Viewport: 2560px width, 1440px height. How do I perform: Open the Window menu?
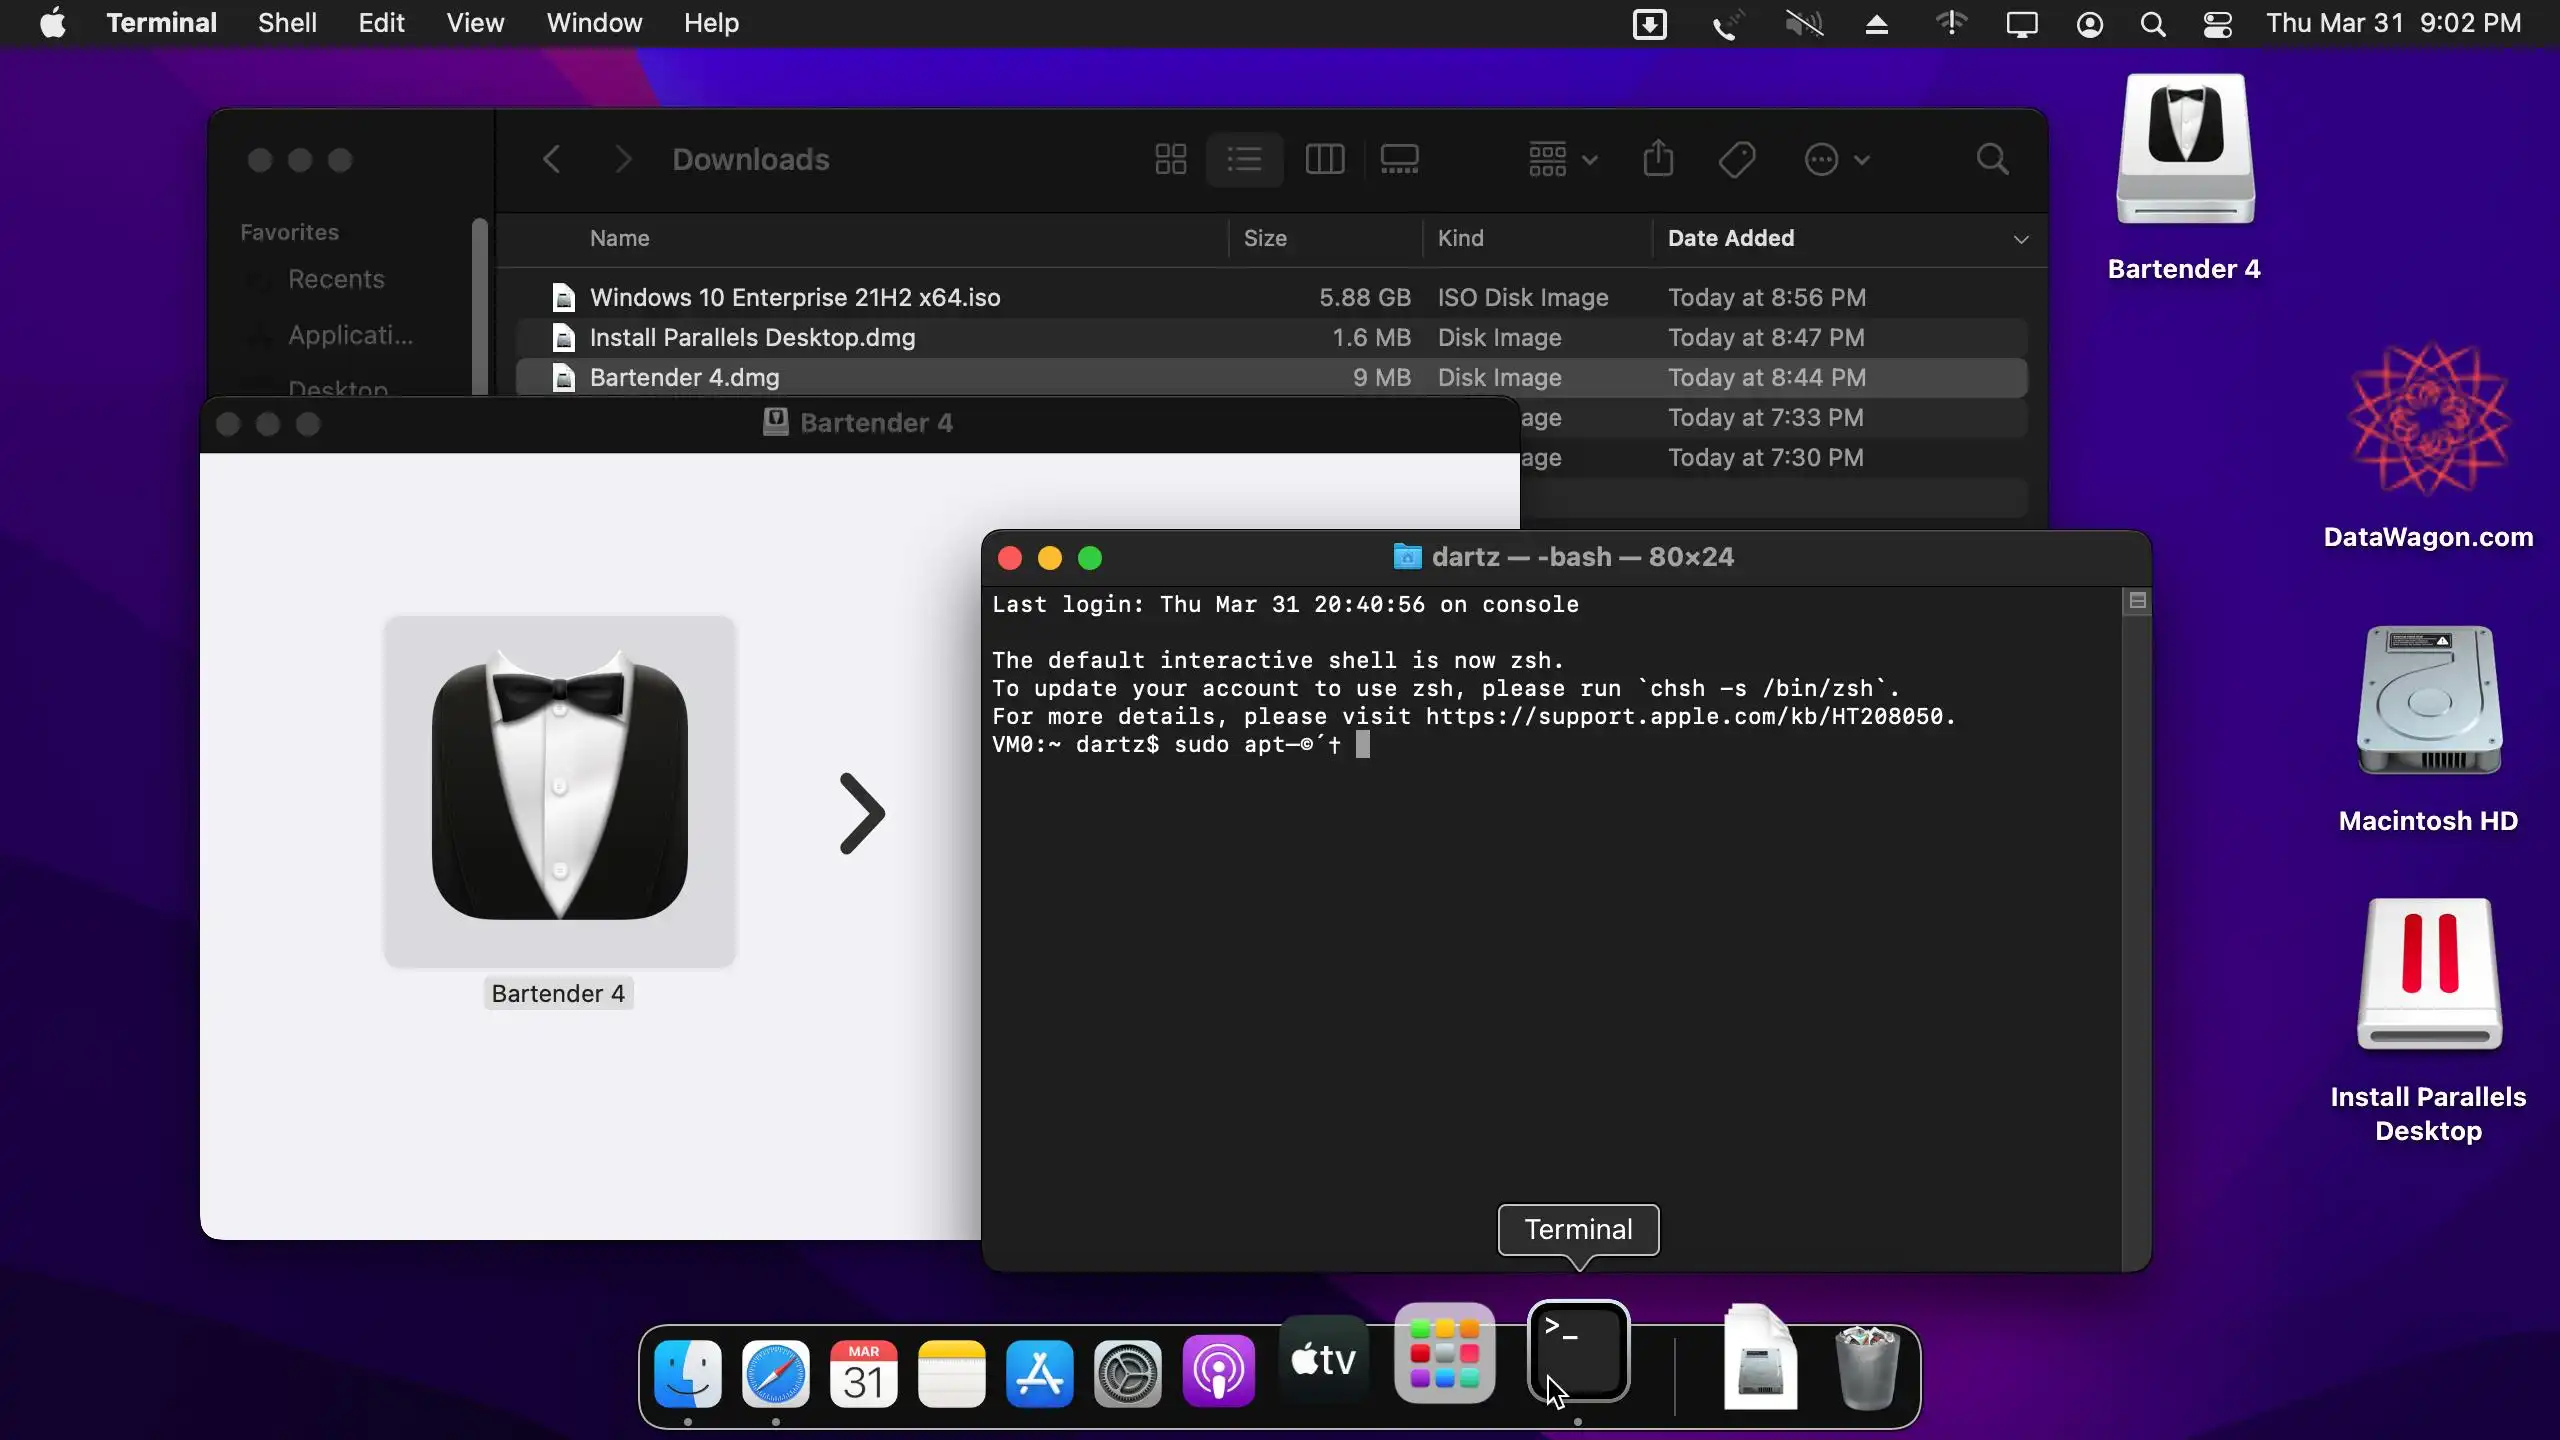594,24
